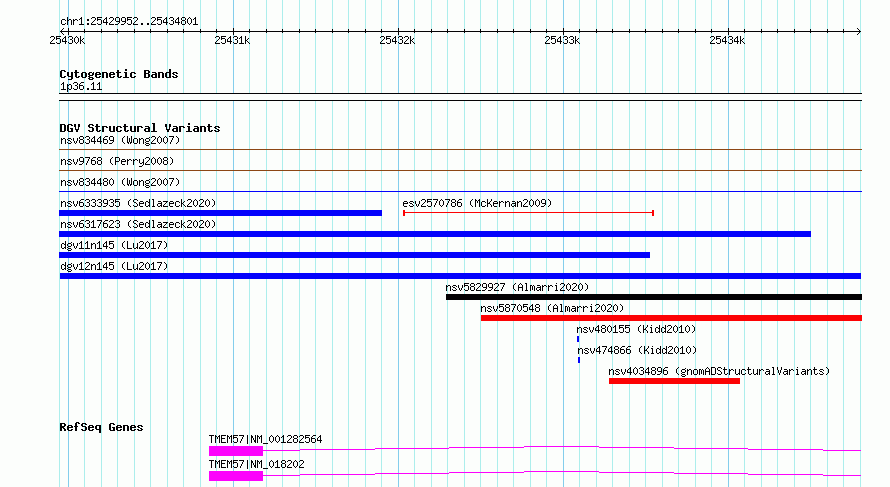Image resolution: width=890 pixels, height=487 pixels.
Task: Click the nsv6317623 (Sedlazeck2020) label
Action: point(138,224)
